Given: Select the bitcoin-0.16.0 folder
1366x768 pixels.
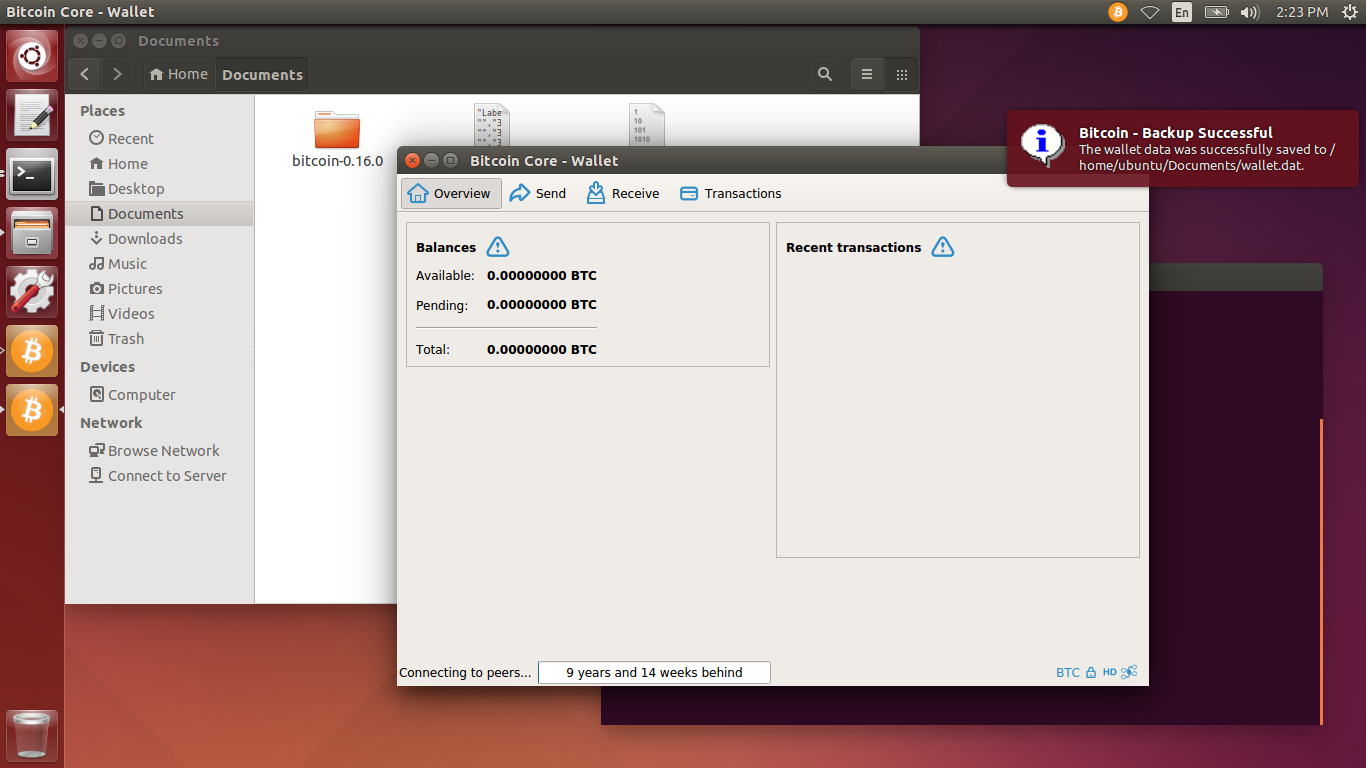Looking at the screenshot, I should [337, 139].
